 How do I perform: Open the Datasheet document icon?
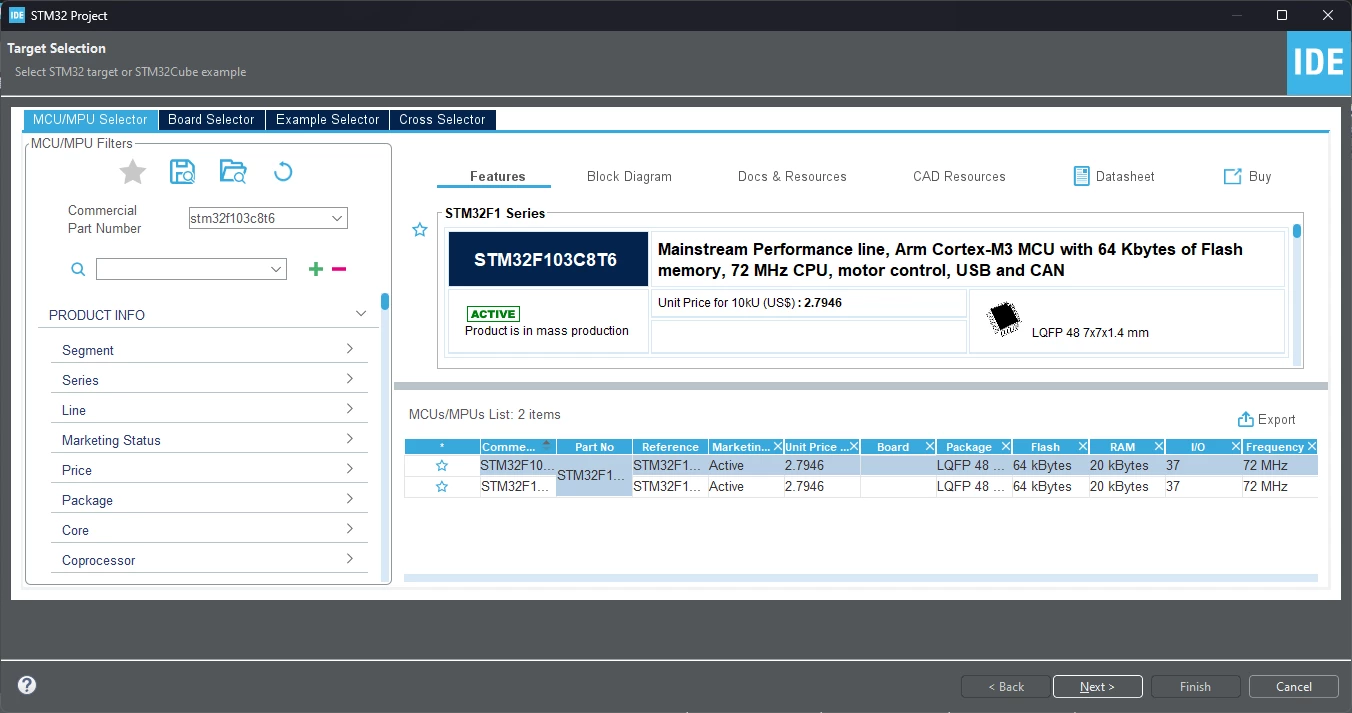pos(1081,176)
